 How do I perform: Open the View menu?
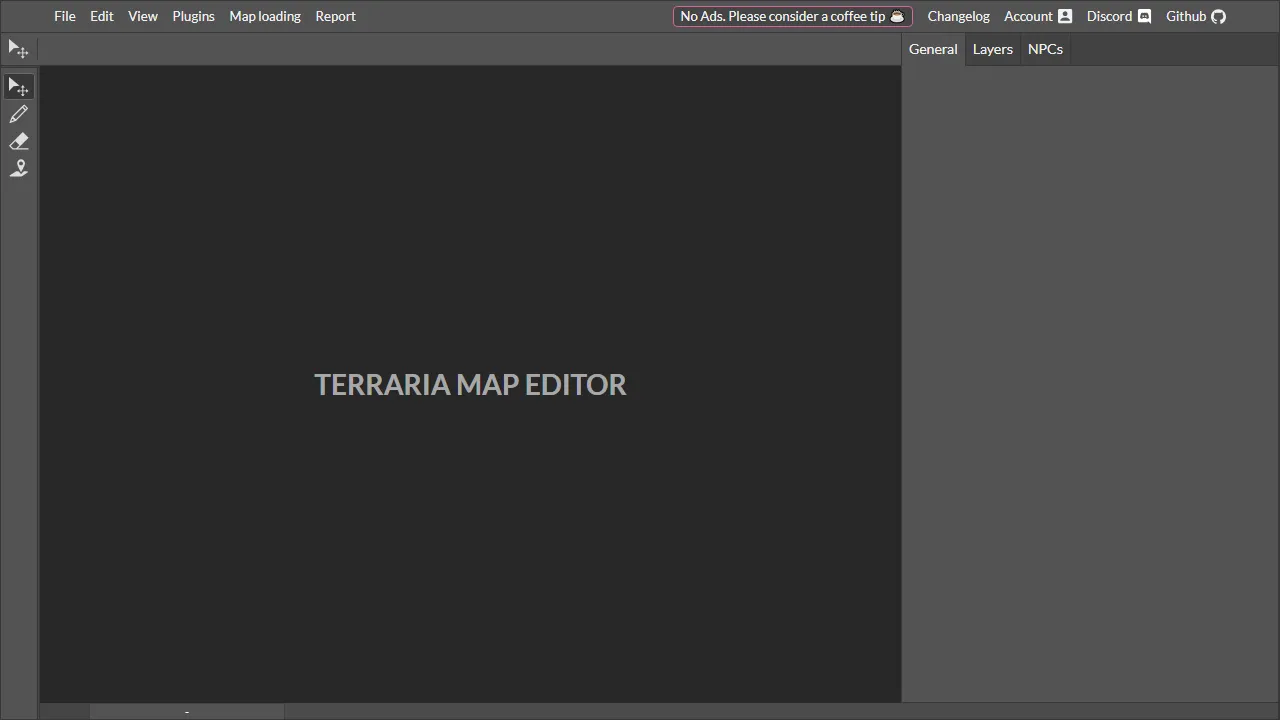[x=142, y=16]
